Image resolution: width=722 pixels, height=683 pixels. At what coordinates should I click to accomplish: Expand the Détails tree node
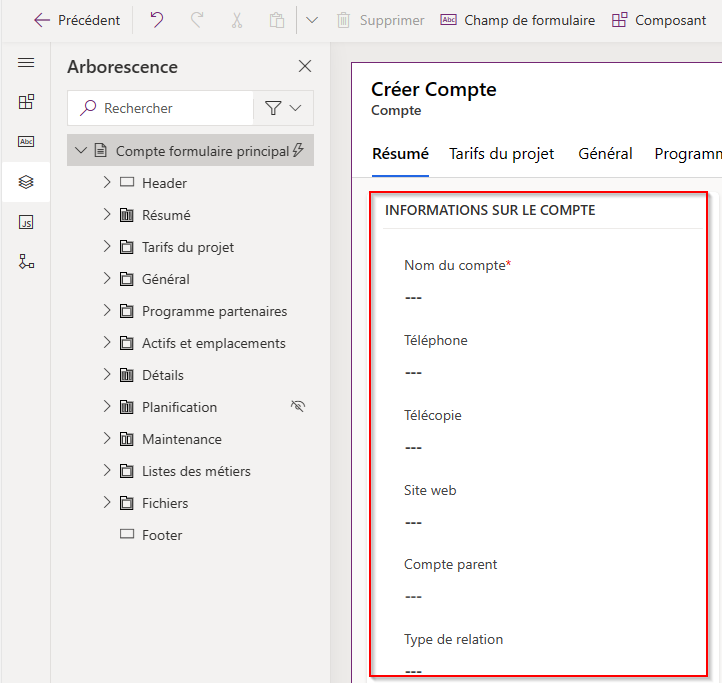point(107,374)
